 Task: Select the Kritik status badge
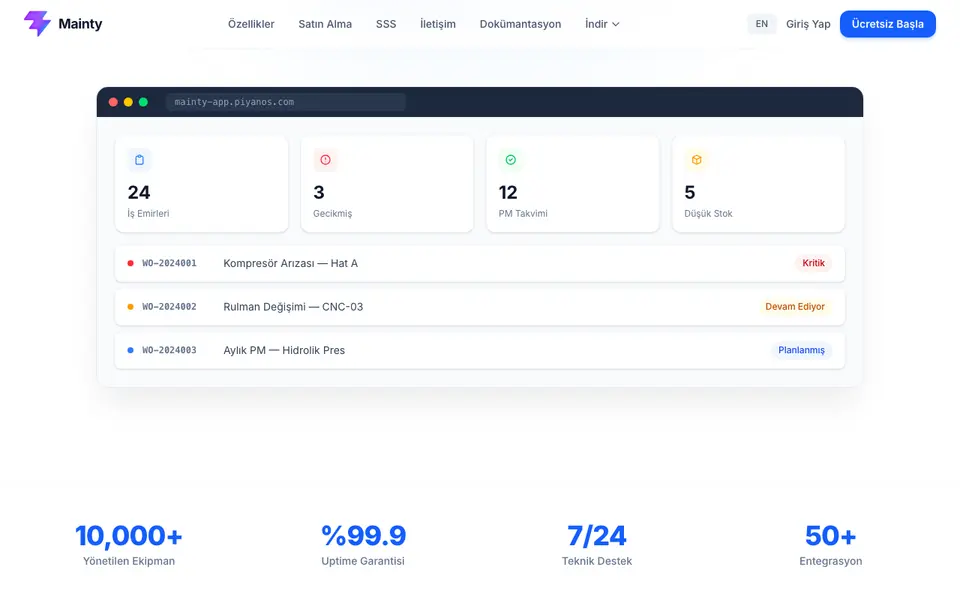(813, 263)
